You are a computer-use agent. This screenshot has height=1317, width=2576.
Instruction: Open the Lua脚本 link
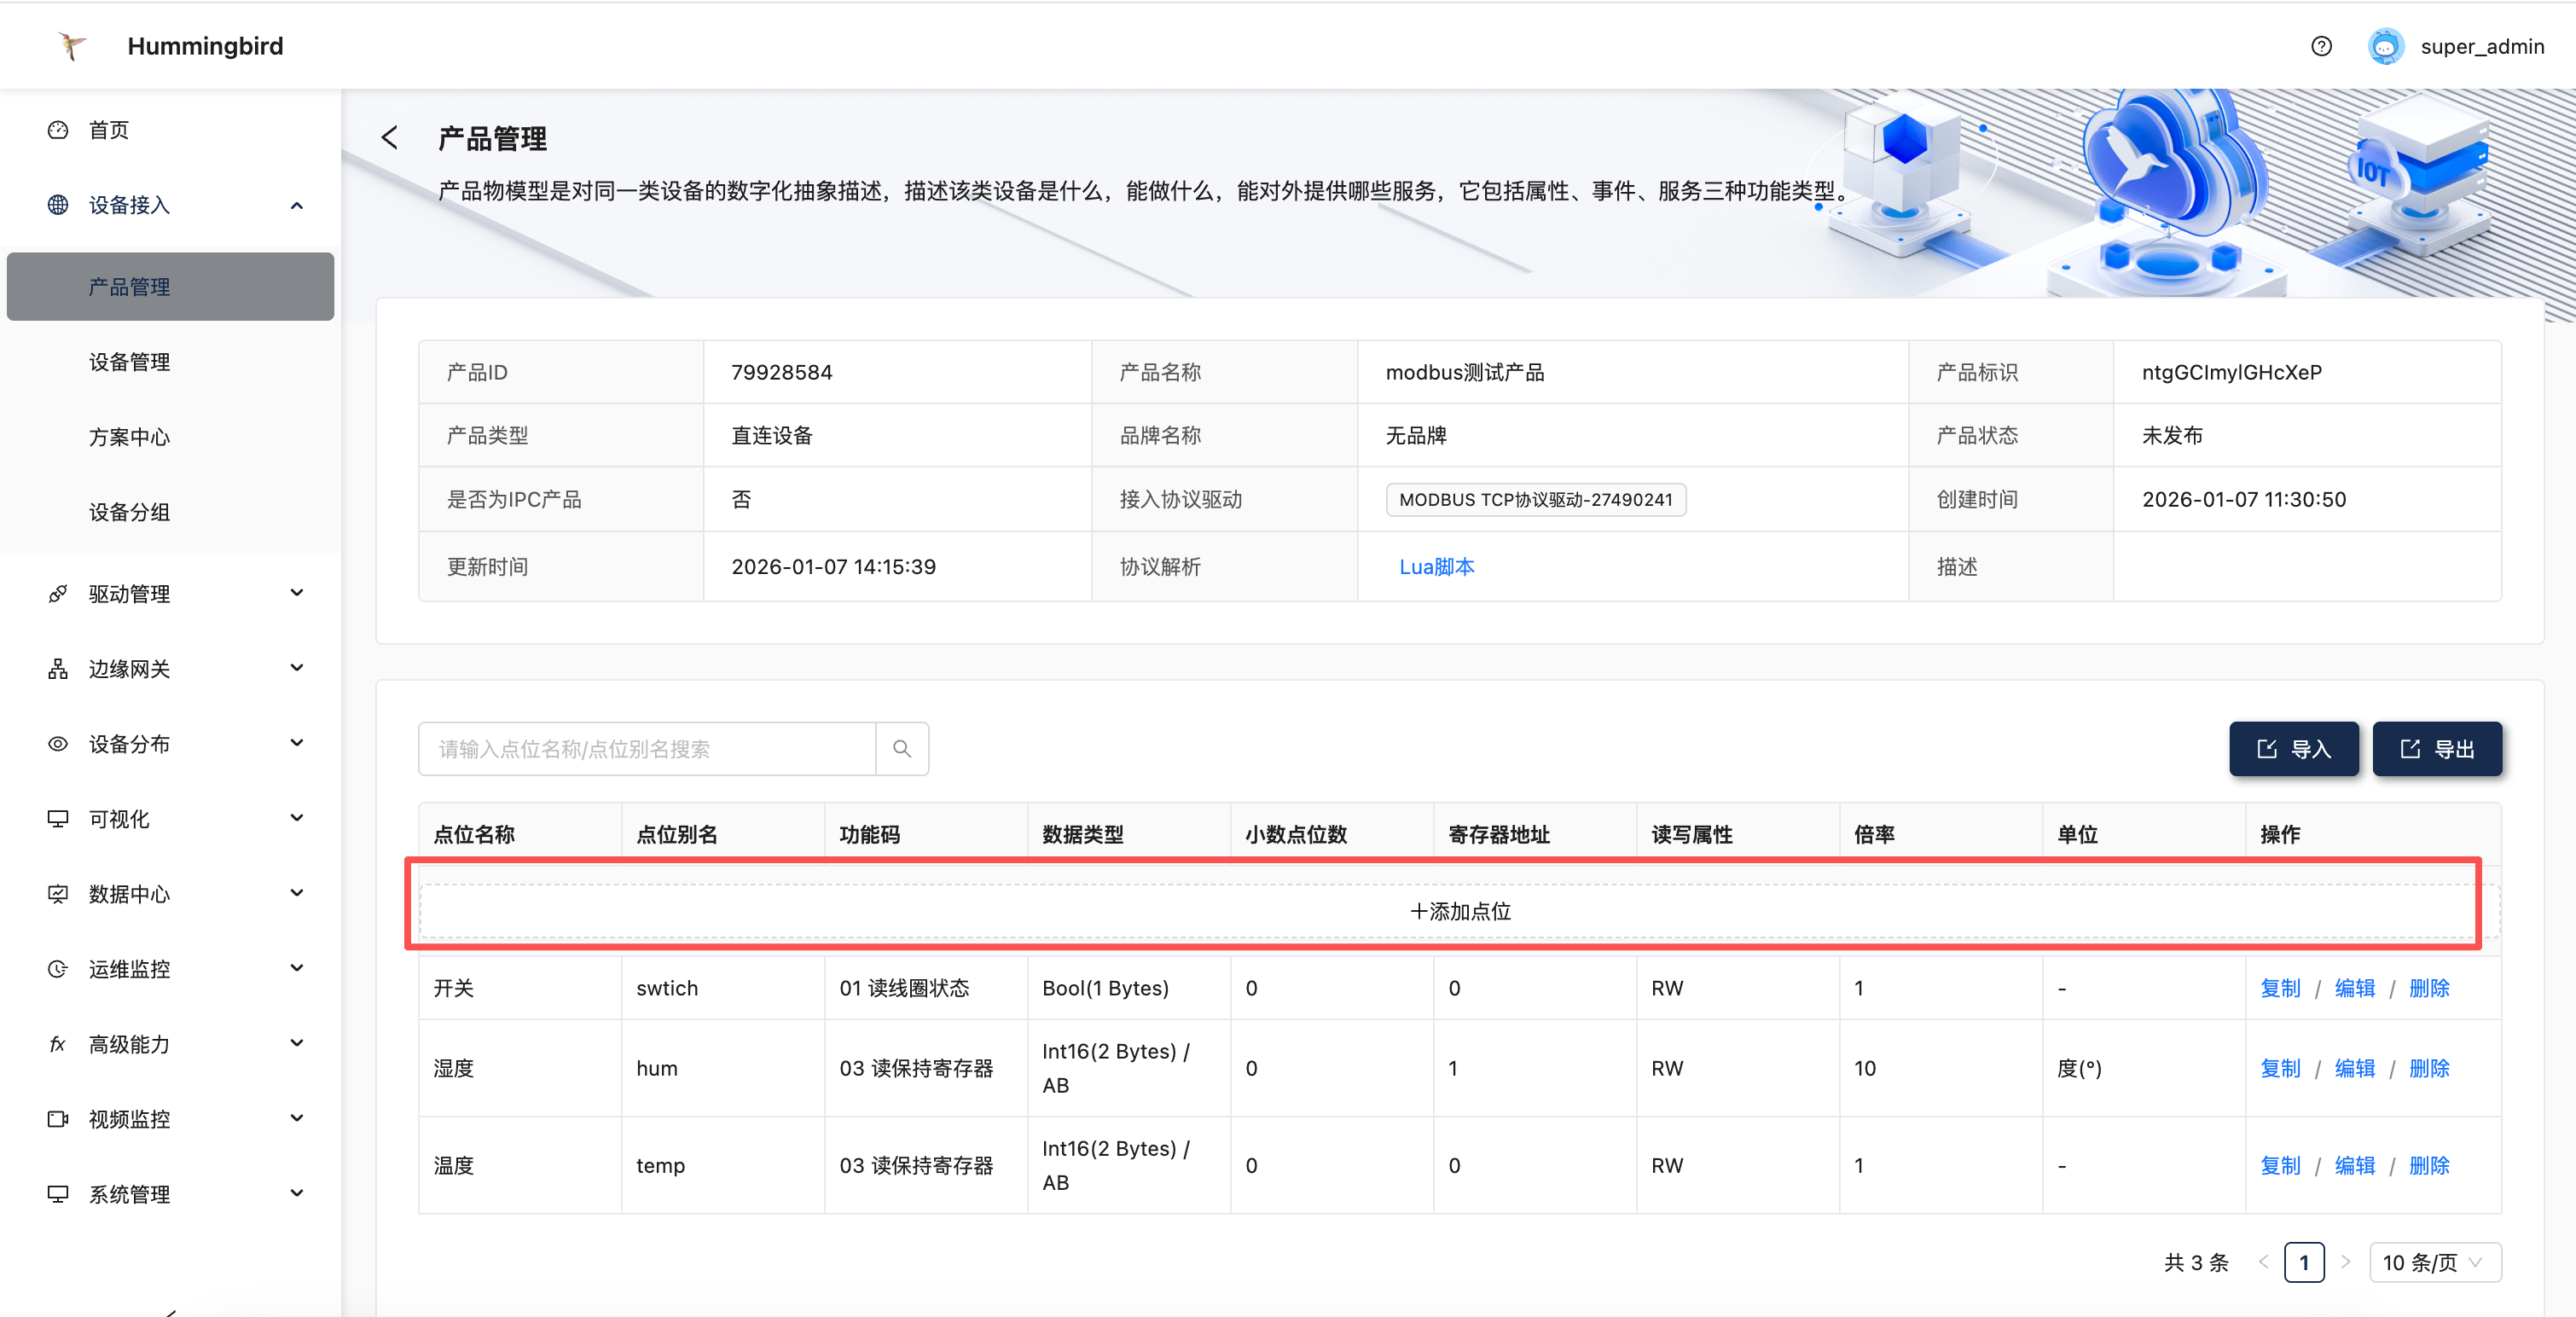point(1436,567)
